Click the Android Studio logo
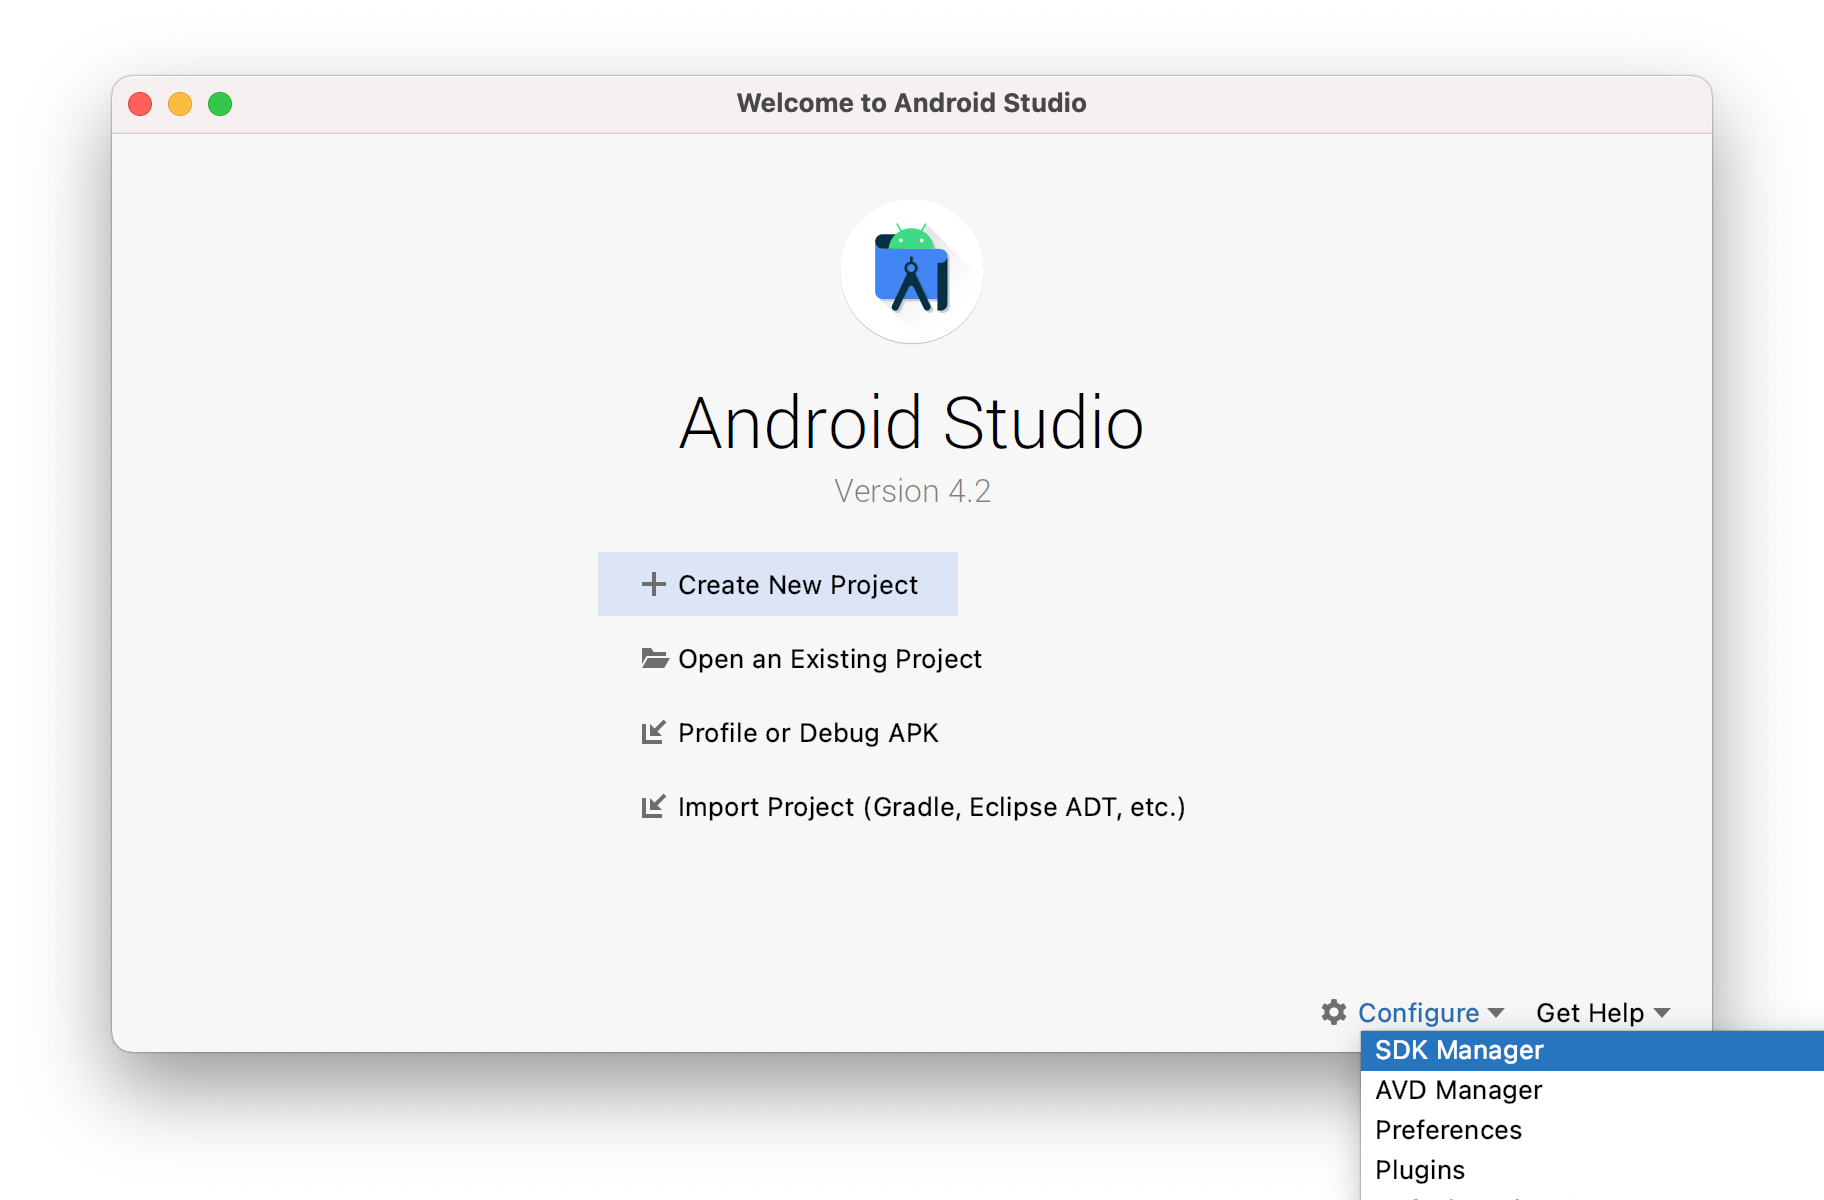 [911, 271]
